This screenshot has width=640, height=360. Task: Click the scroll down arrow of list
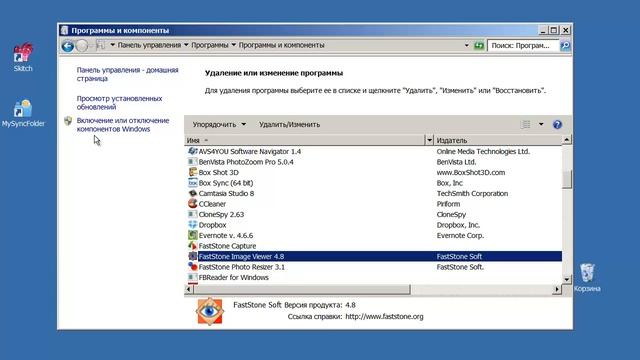567,279
